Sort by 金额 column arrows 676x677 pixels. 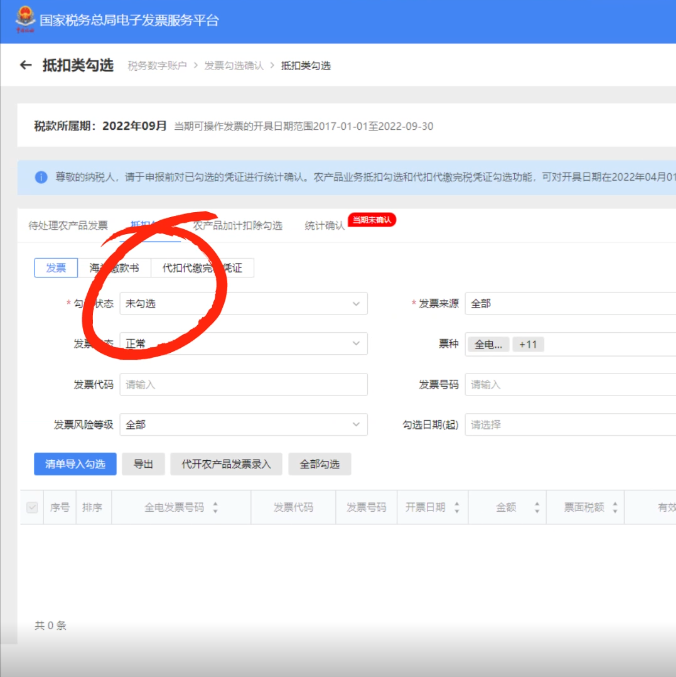pyautogui.click(x=537, y=508)
